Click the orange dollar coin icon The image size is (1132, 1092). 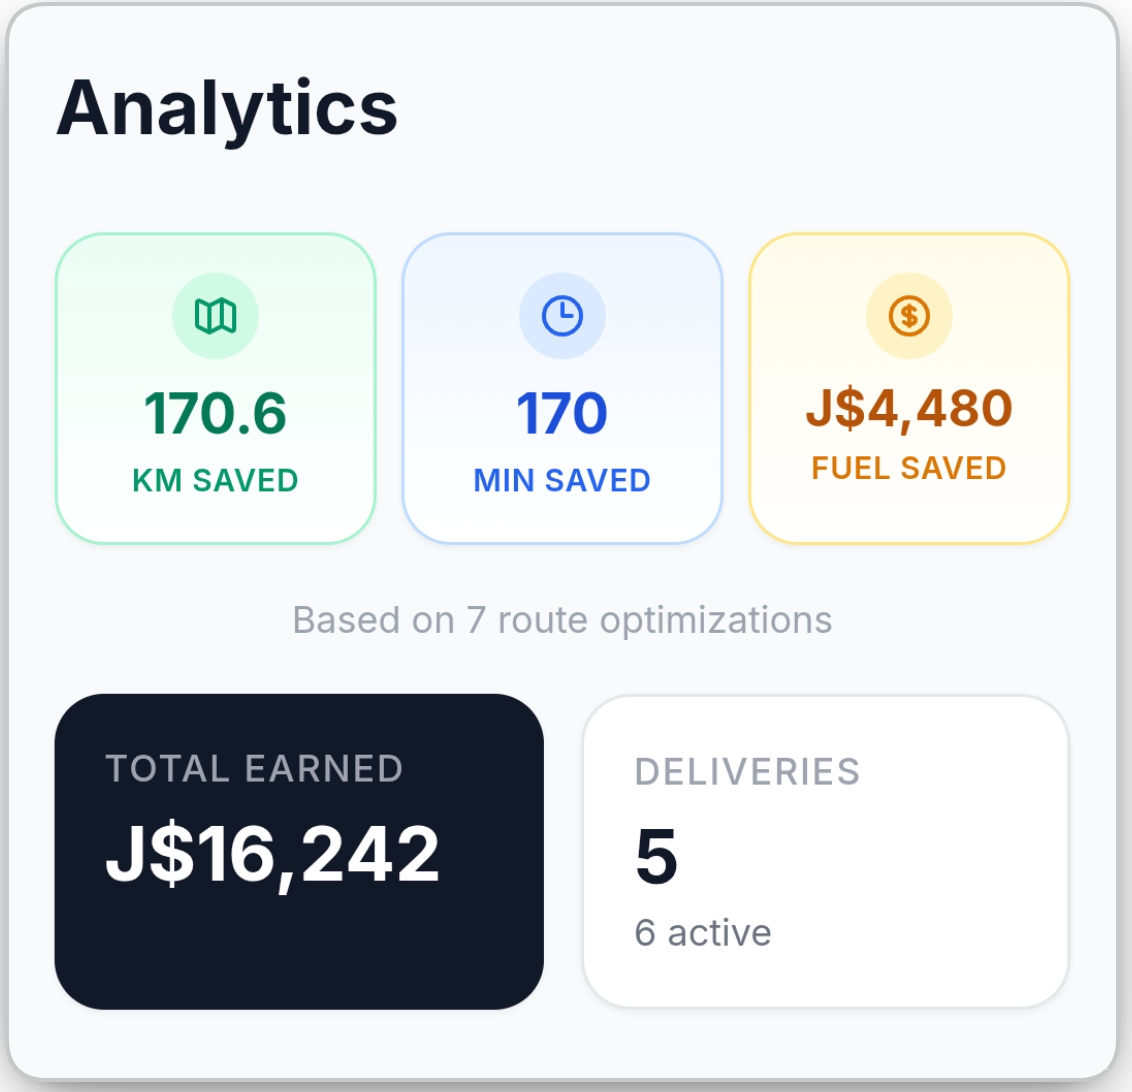909,316
